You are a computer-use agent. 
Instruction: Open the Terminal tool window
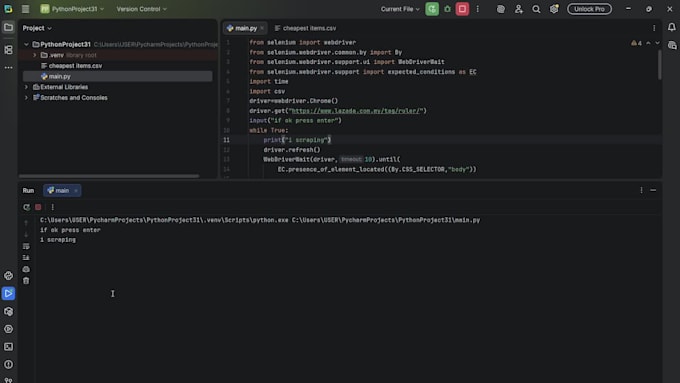coord(8,347)
